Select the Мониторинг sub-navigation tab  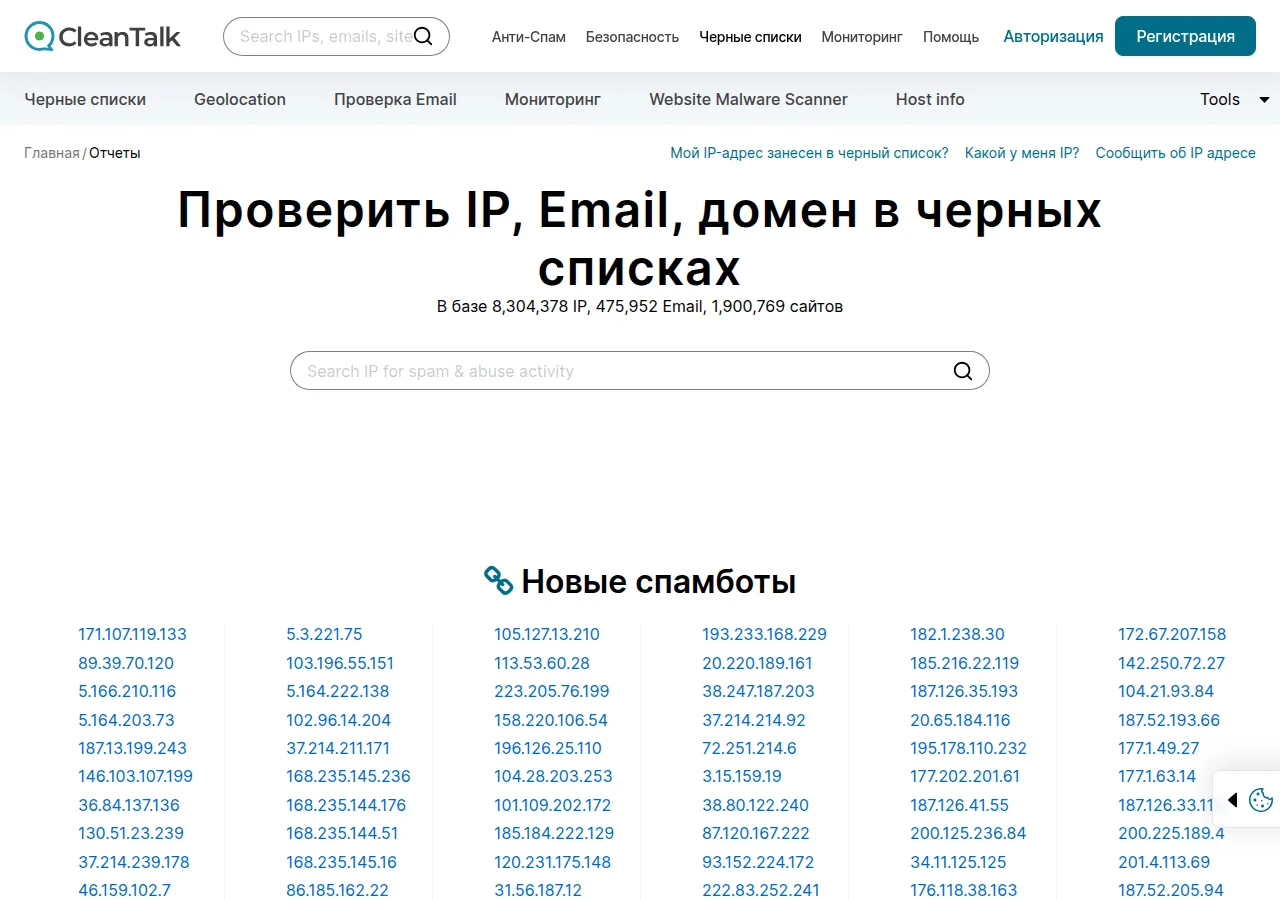(553, 99)
